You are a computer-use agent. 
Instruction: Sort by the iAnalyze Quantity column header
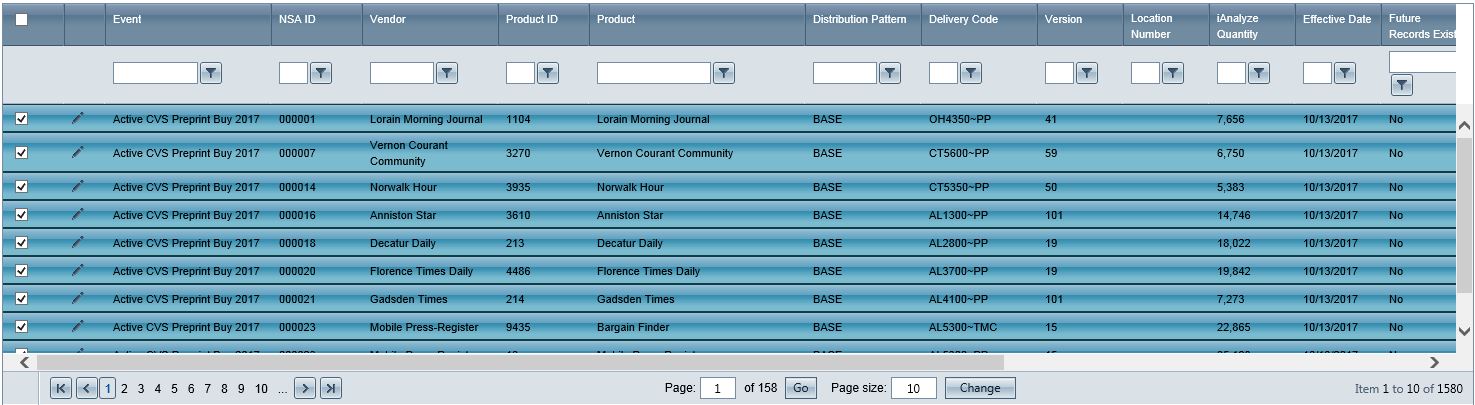click(x=1238, y=26)
